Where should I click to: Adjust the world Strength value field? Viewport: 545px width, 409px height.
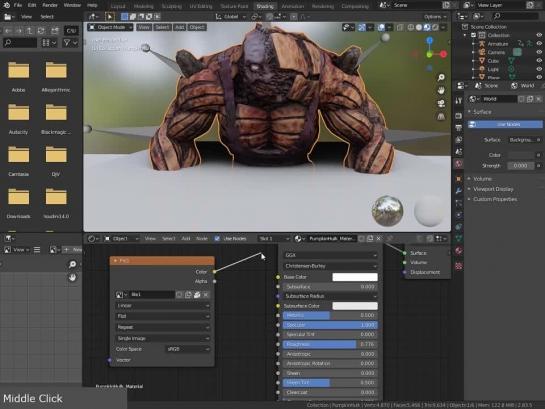coord(521,166)
